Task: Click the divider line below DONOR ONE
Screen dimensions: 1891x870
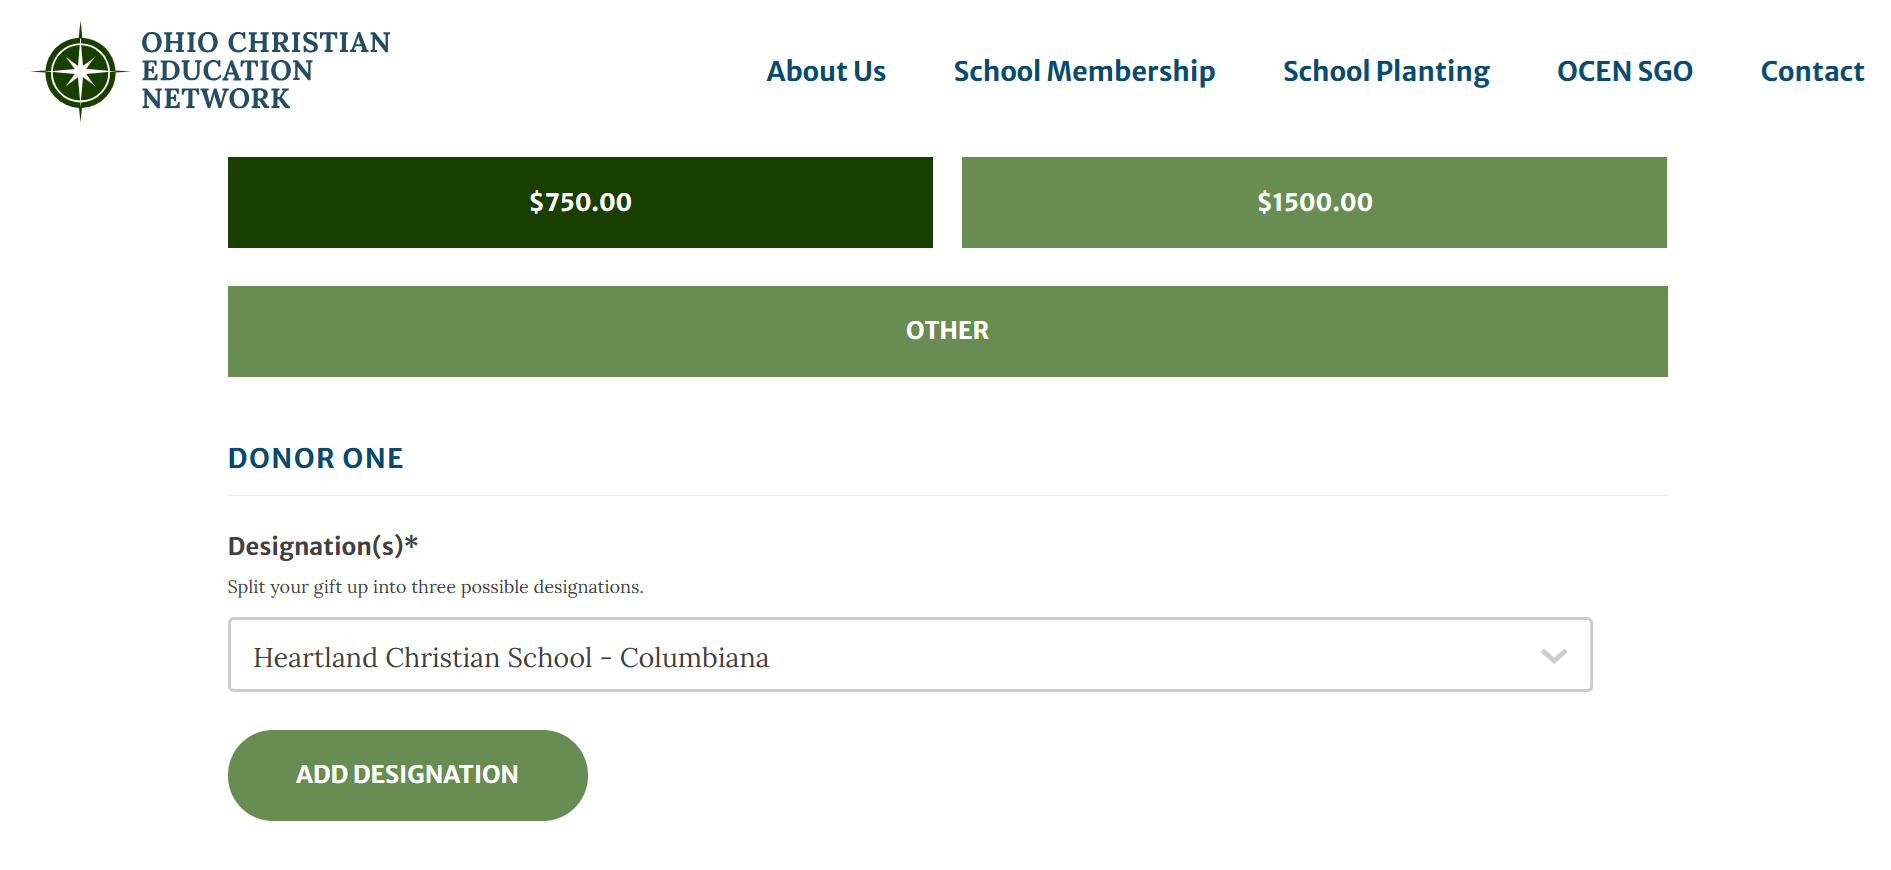Action: 947,495
